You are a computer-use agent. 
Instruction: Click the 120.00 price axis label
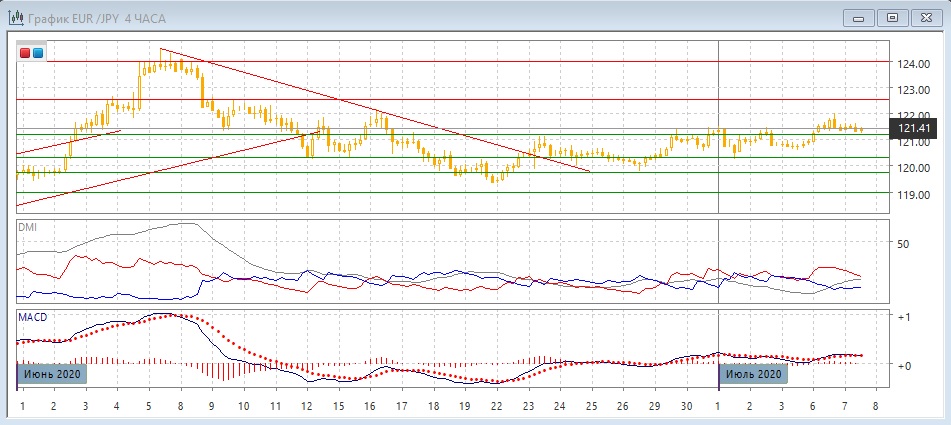(x=914, y=168)
